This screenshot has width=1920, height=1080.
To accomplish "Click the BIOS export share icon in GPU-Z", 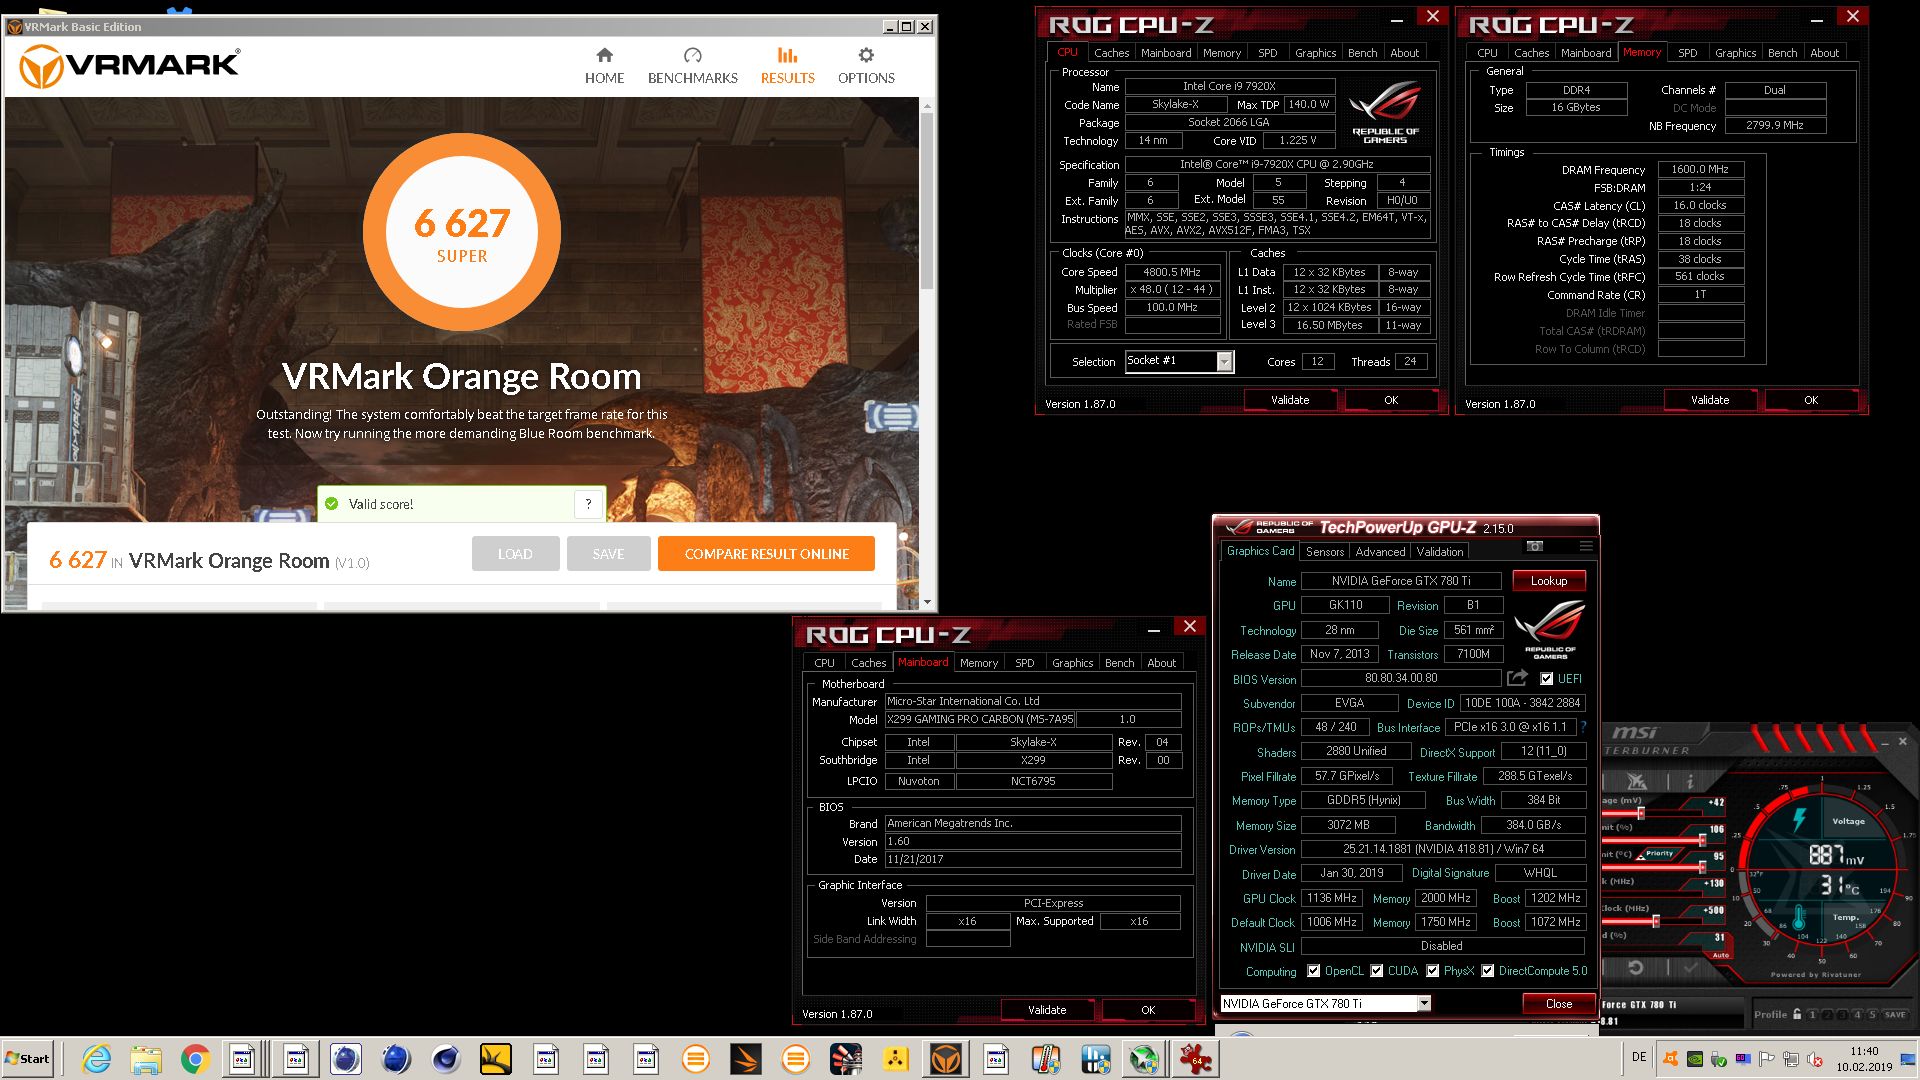I will (1517, 678).
